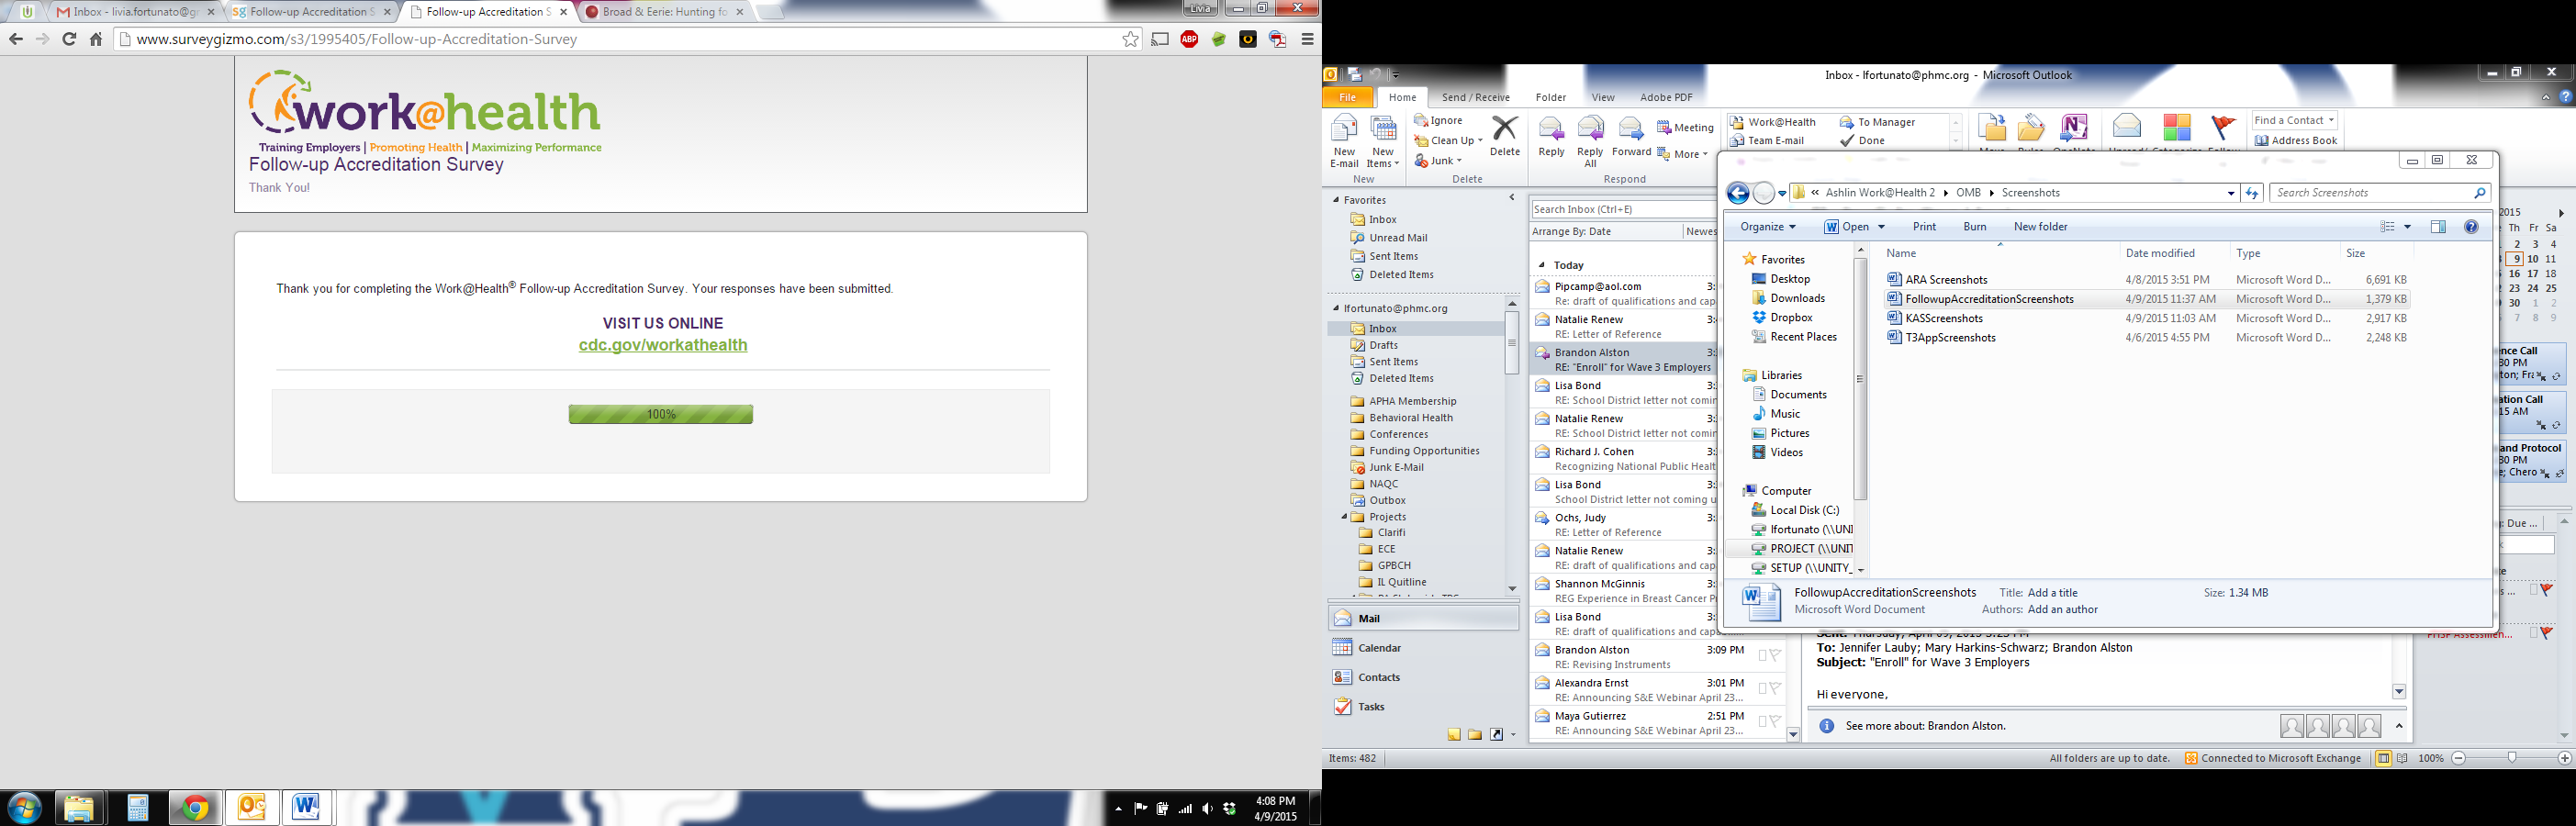Switch to the Gmail Inbox Chrome tab
The height and width of the screenshot is (826, 2576).
pyautogui.click(x=135, y=12)
